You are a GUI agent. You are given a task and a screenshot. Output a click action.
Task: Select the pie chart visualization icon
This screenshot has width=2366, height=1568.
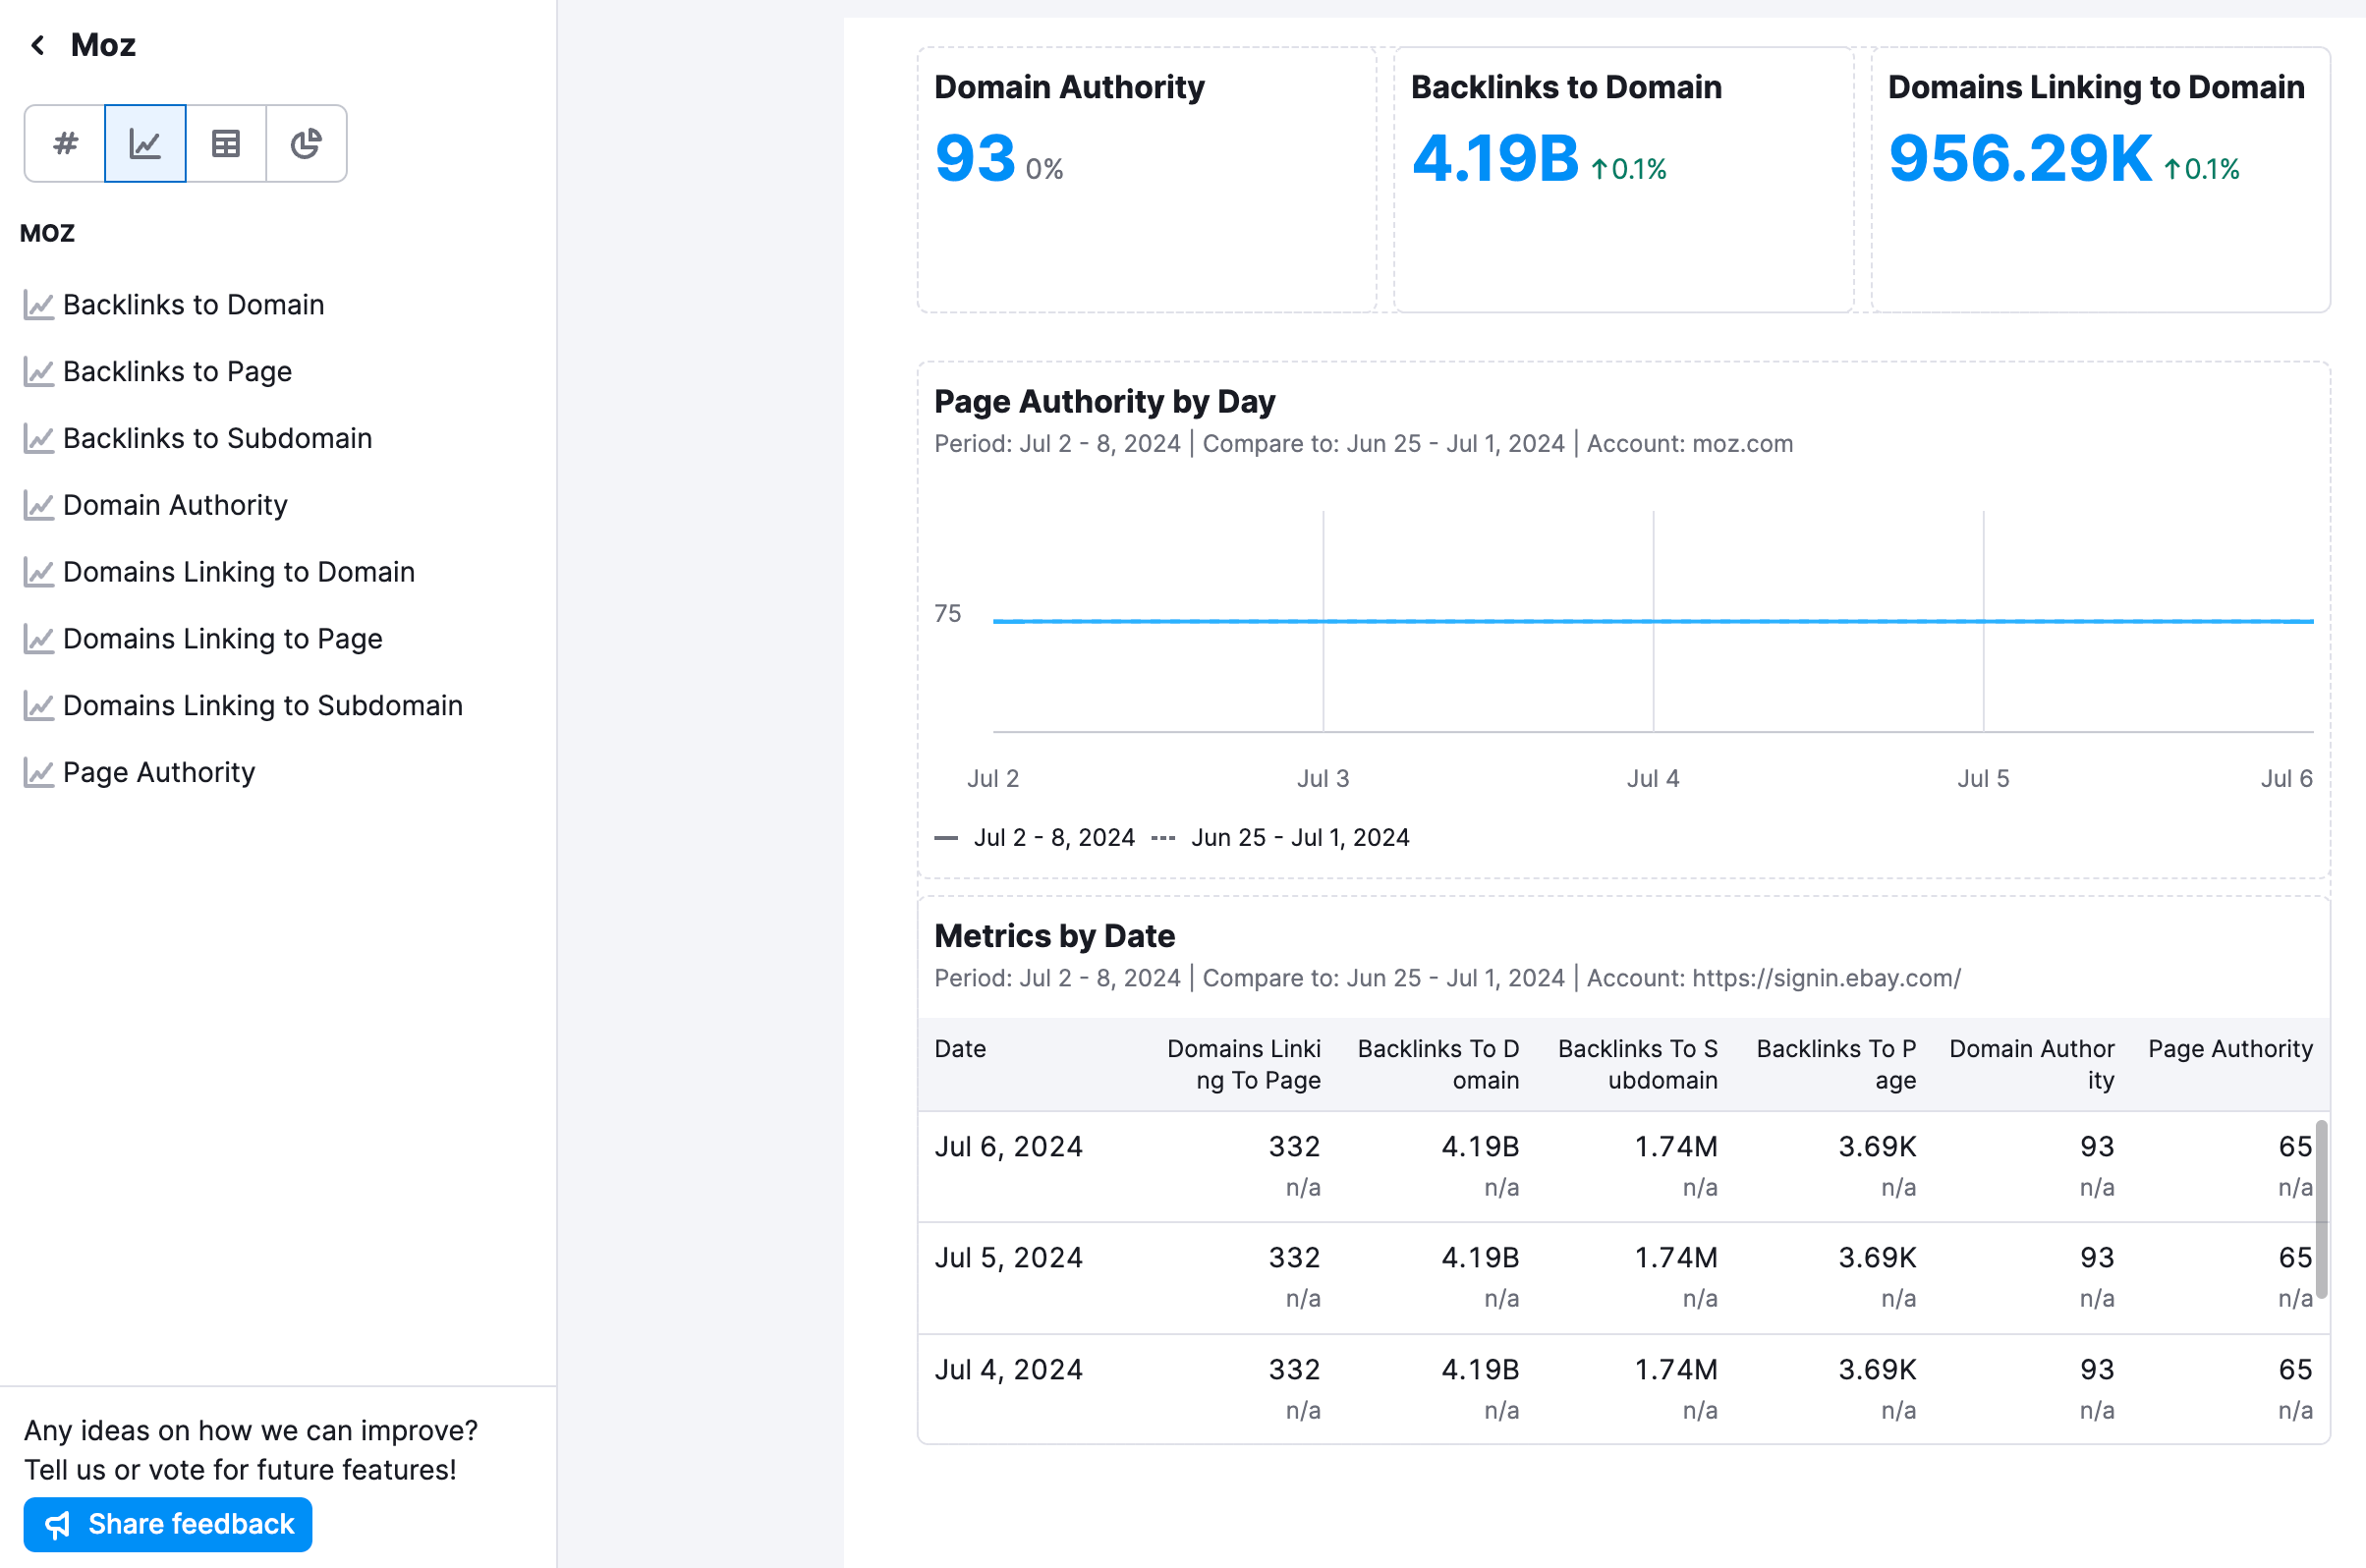(306, 143)
